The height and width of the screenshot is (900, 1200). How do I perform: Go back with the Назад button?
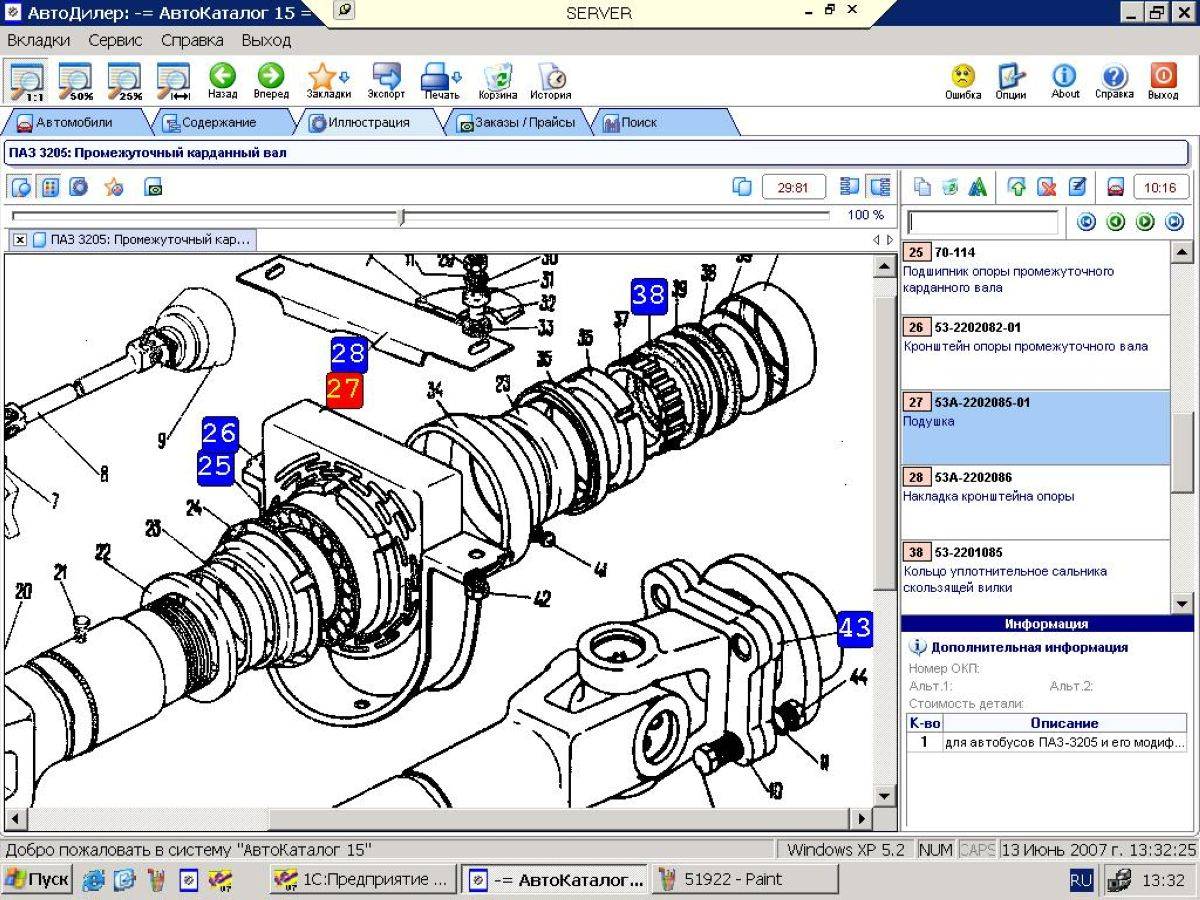222,81
